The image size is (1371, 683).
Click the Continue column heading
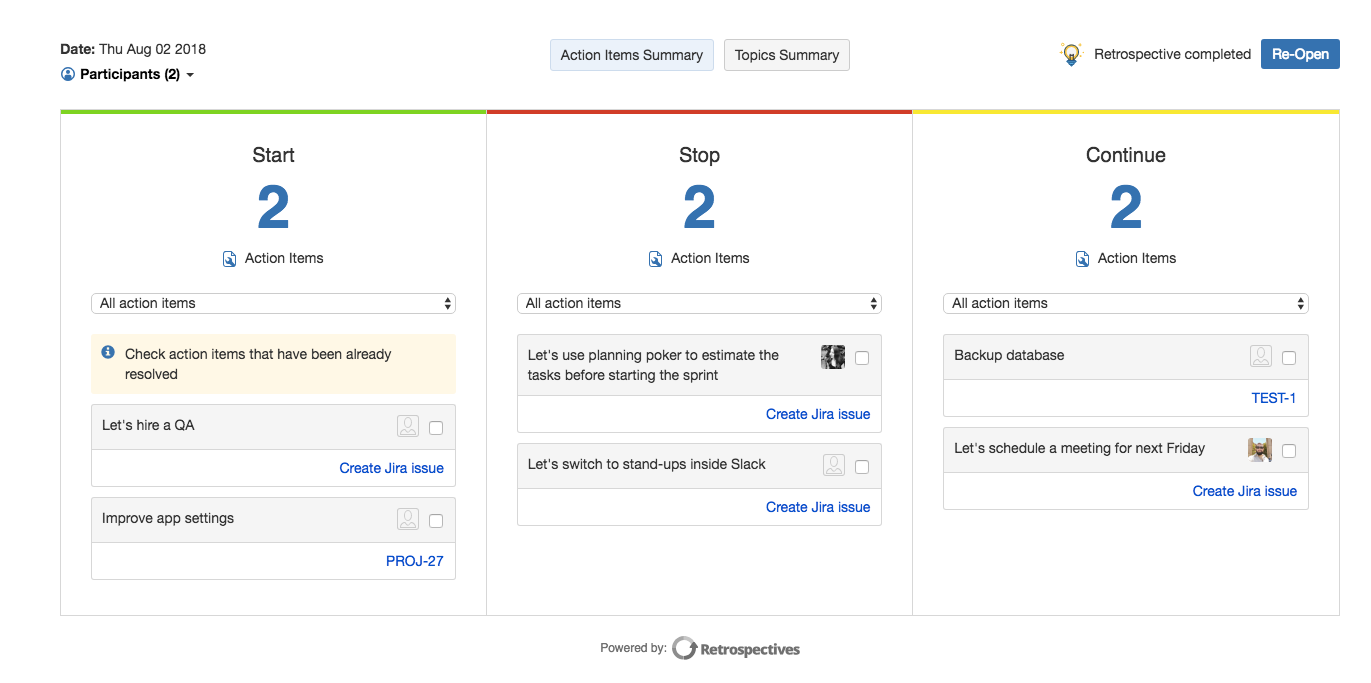click(x=1126, y=155)
